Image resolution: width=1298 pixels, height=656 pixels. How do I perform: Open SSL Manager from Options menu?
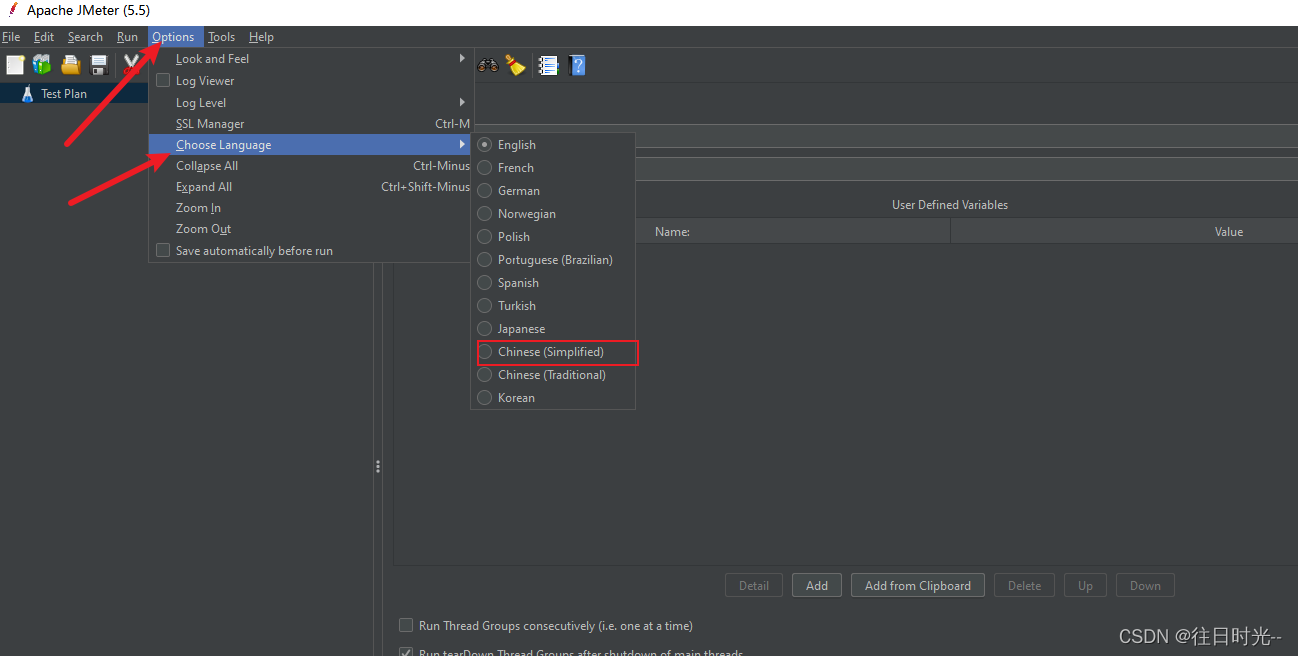point(310,124)
